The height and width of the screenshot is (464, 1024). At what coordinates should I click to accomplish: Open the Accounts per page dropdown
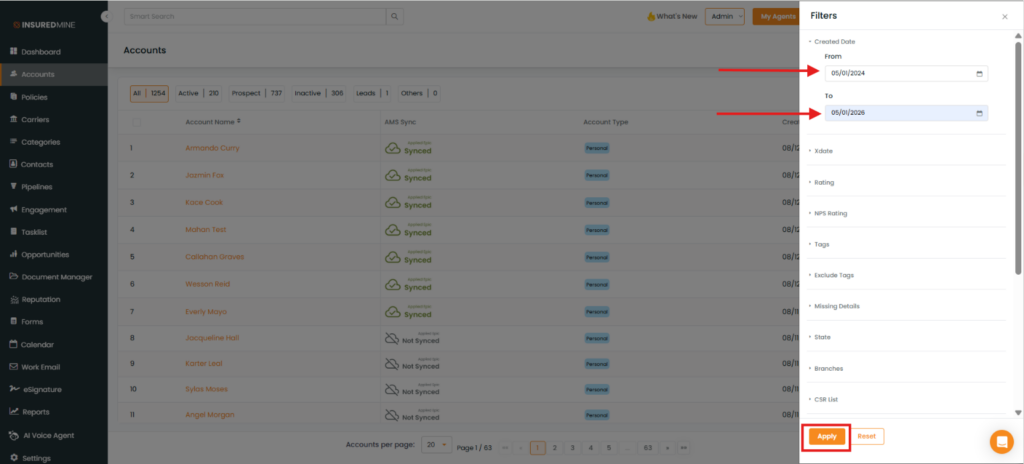click(437, 445)
